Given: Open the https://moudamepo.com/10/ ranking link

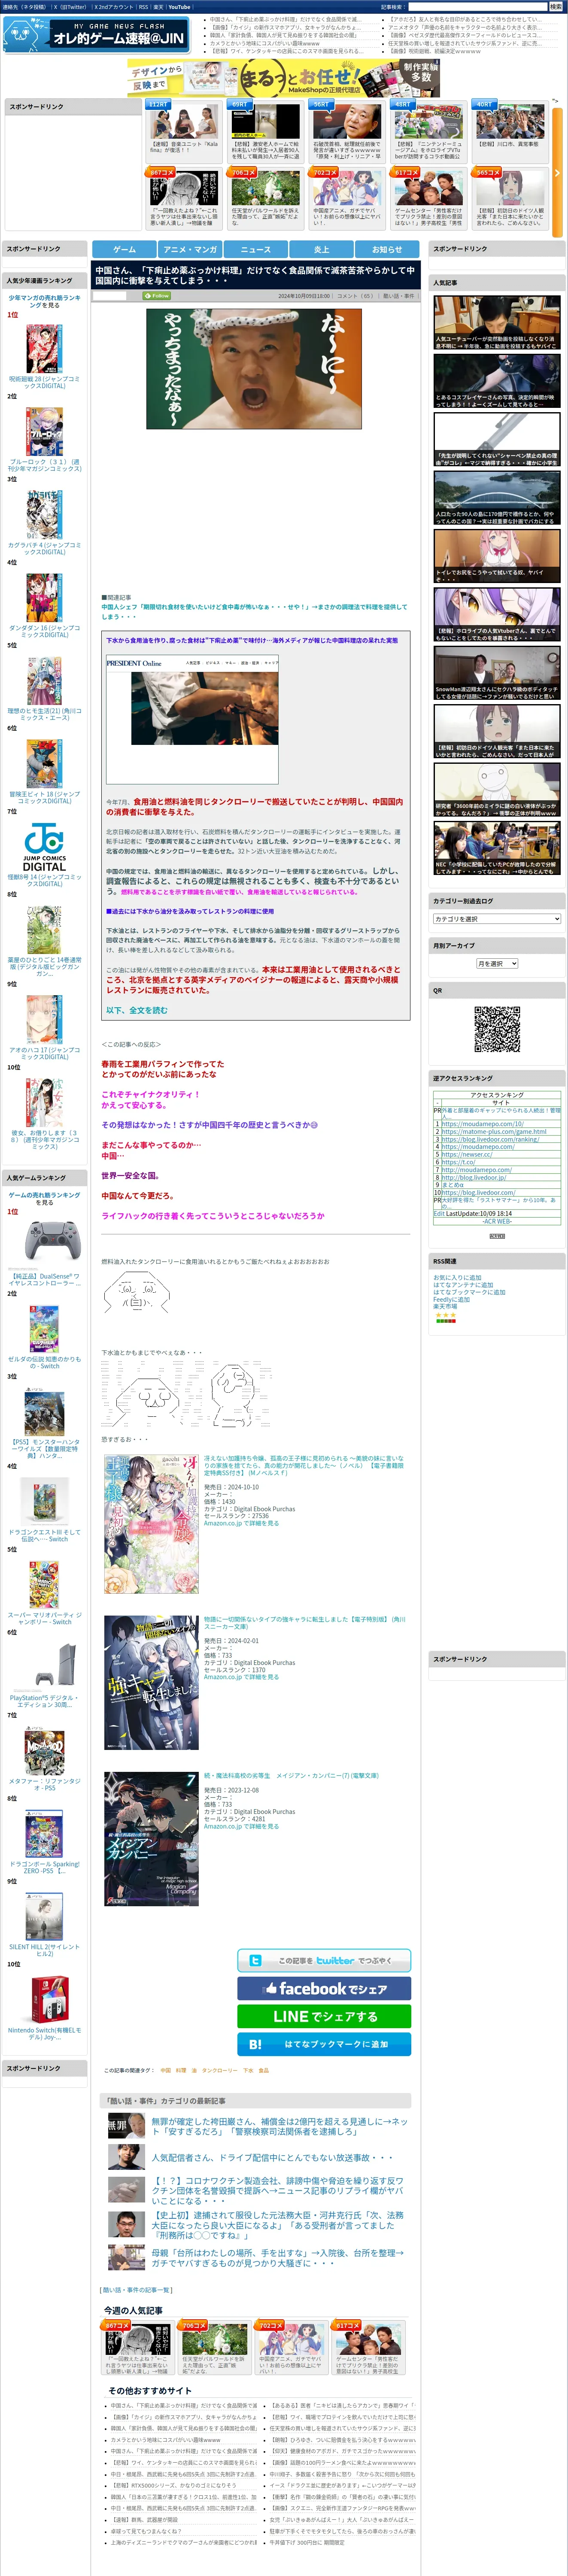Looking at the screenshot, I should [x=482, y=1123].
